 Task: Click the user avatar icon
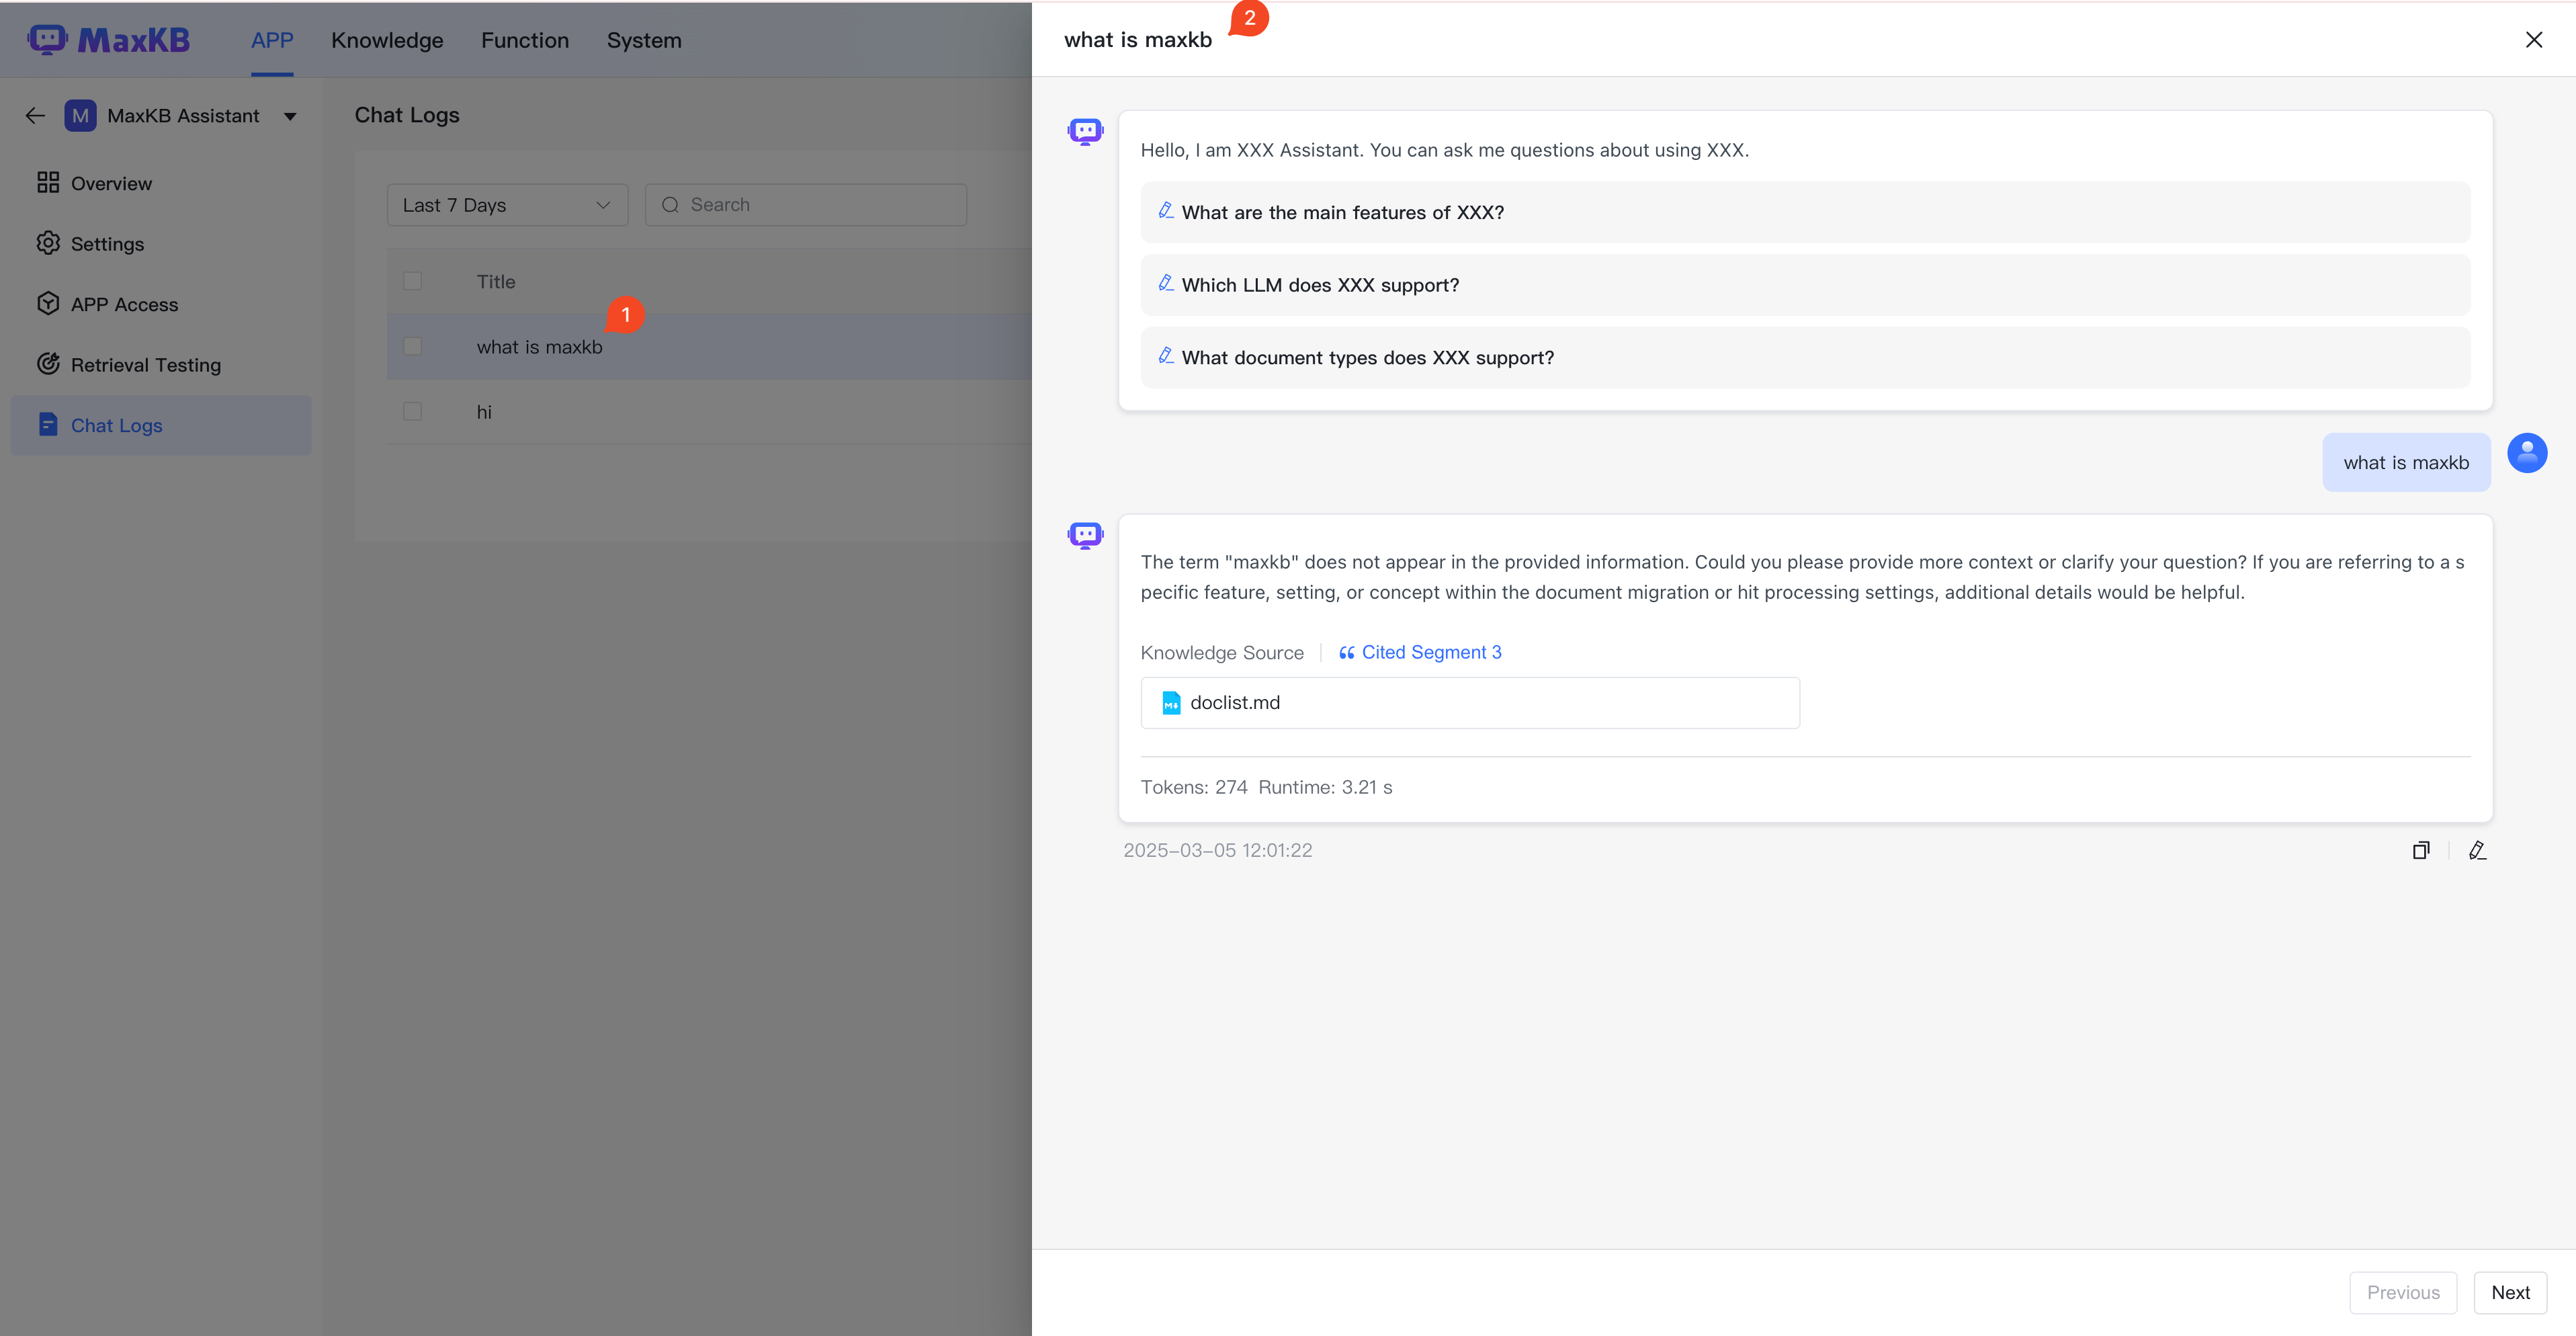pos(2527,453)
